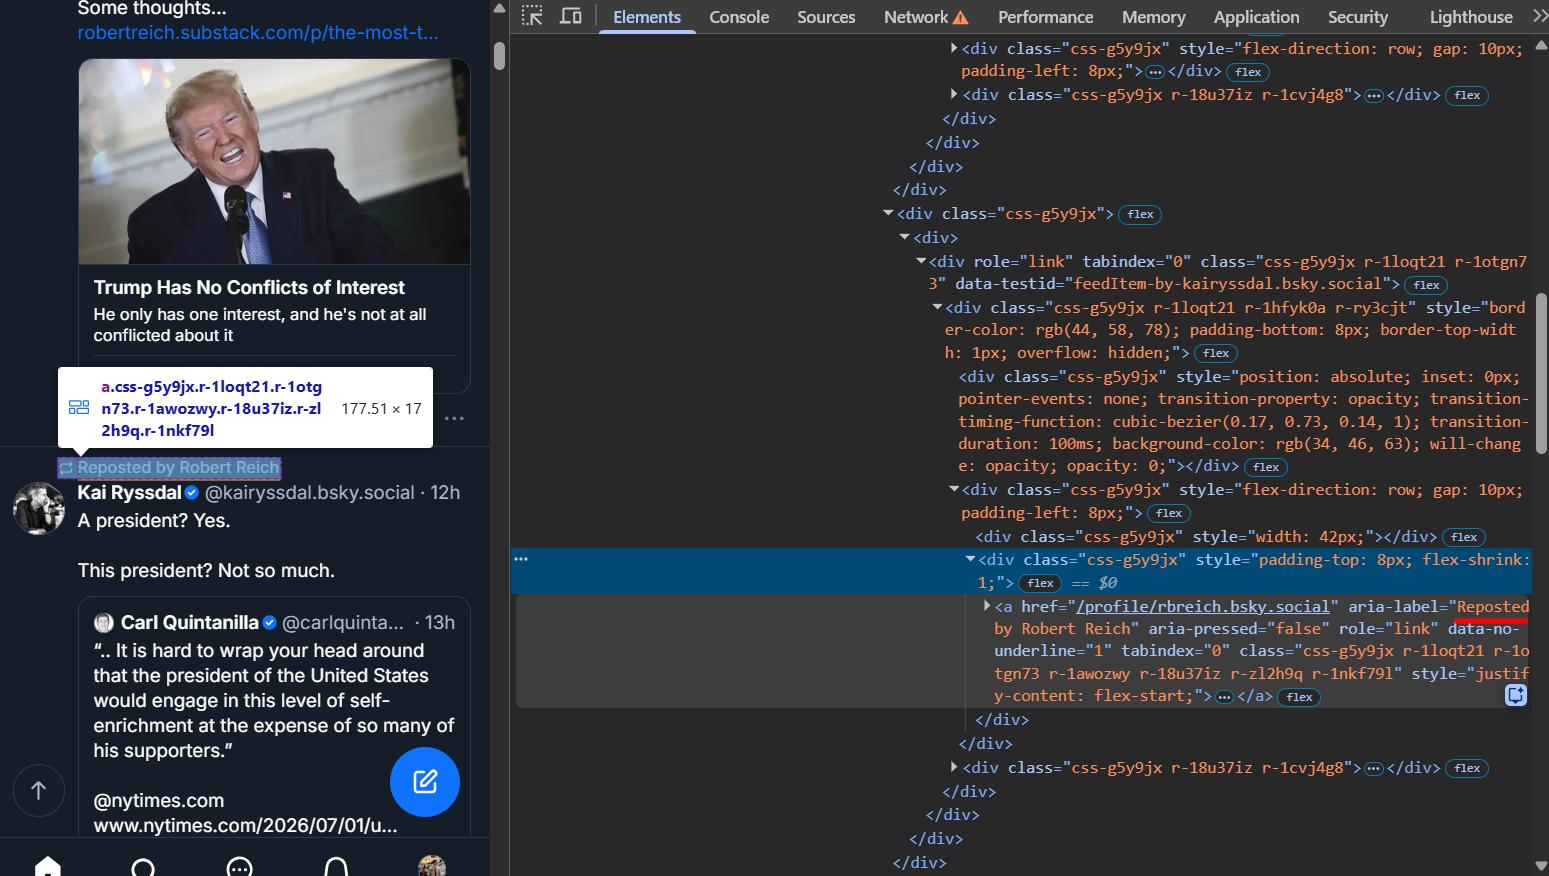
Task: Open the Network tab
Action: tap(926, 17)
